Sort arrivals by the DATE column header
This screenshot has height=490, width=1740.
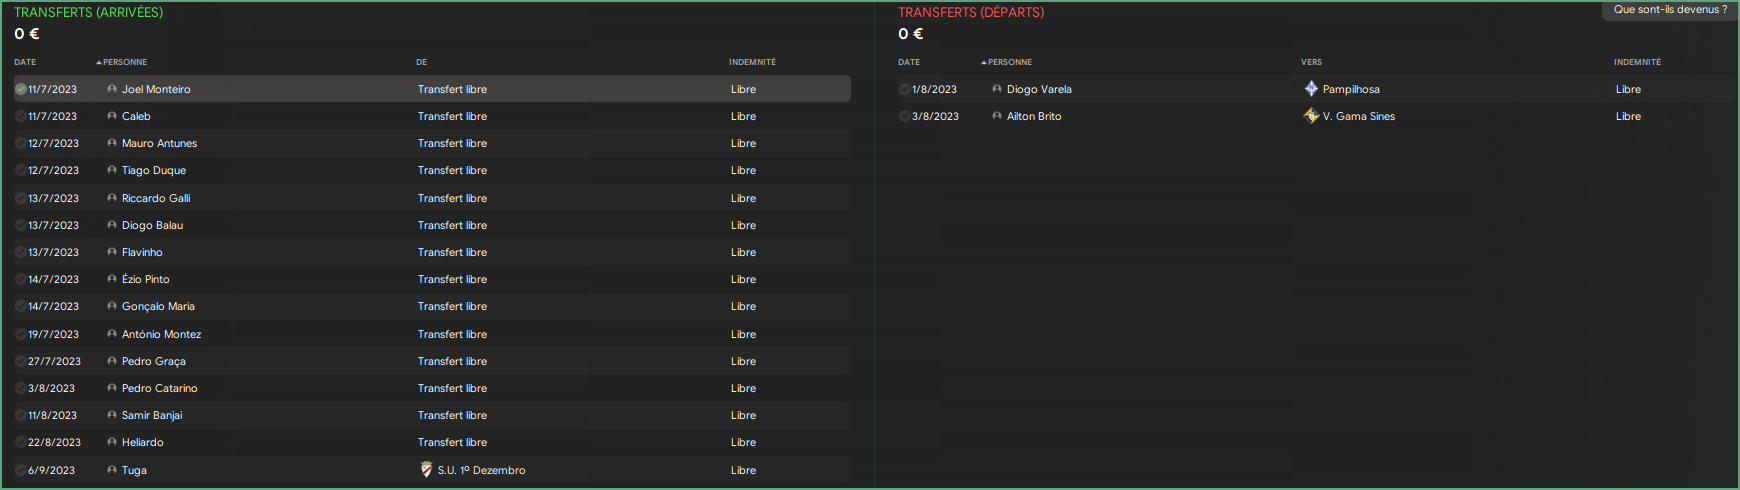pos(25,62)
